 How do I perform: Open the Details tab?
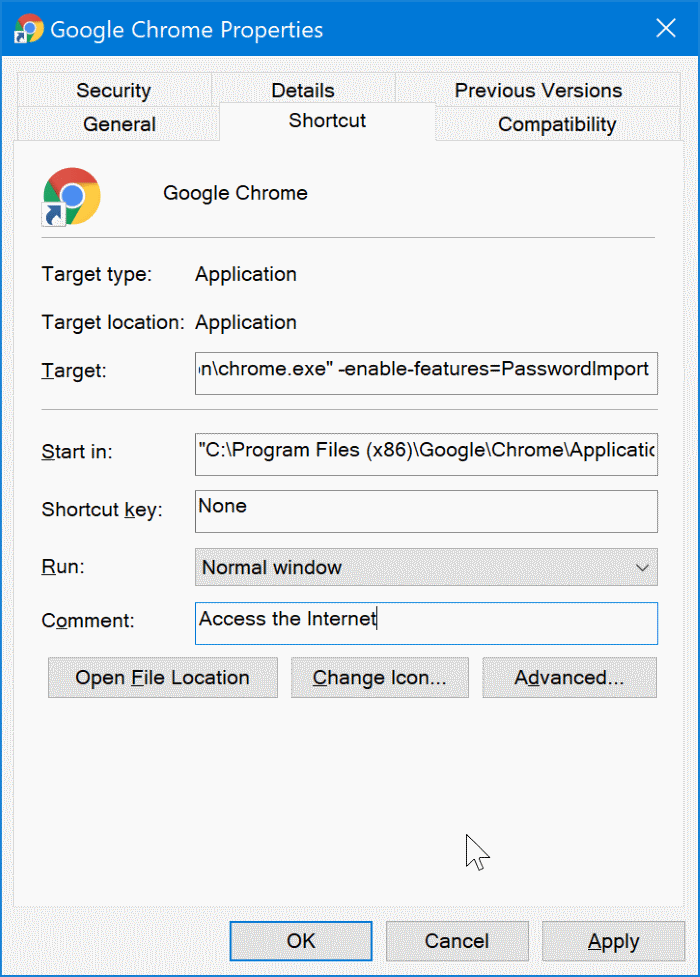[302, 91]
